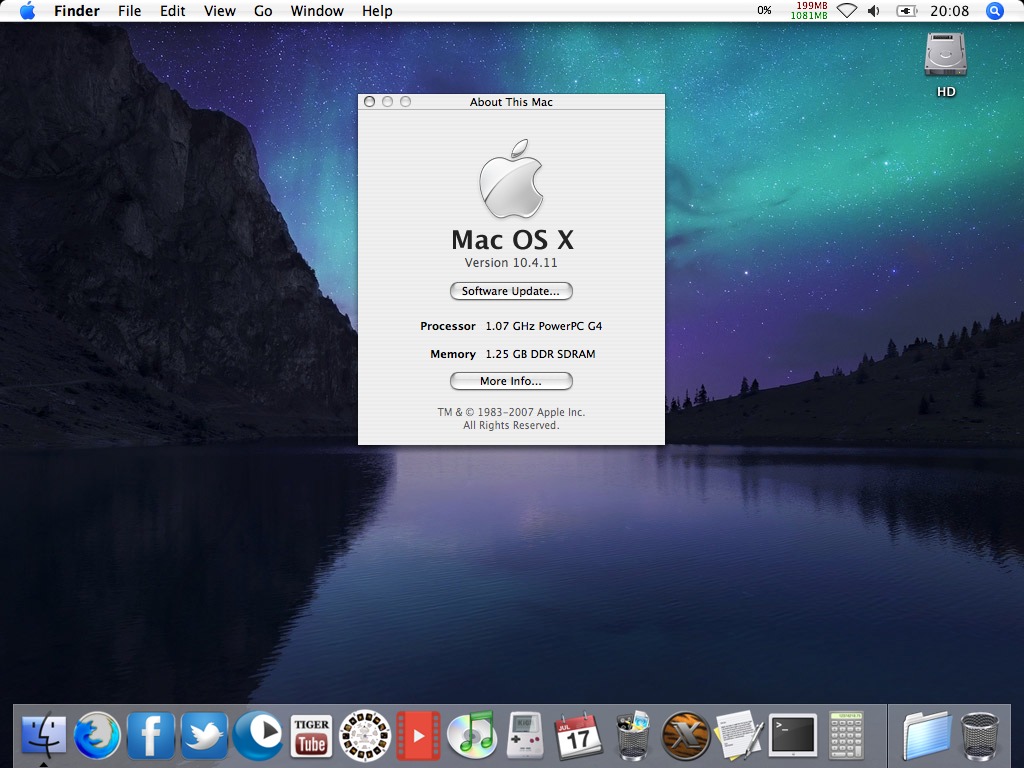Image resolution: width=1024 pixels, height=768 pixels.
Task: Open the volume control in menu bar
Action: pyautogui.click(x=874, y=11)
